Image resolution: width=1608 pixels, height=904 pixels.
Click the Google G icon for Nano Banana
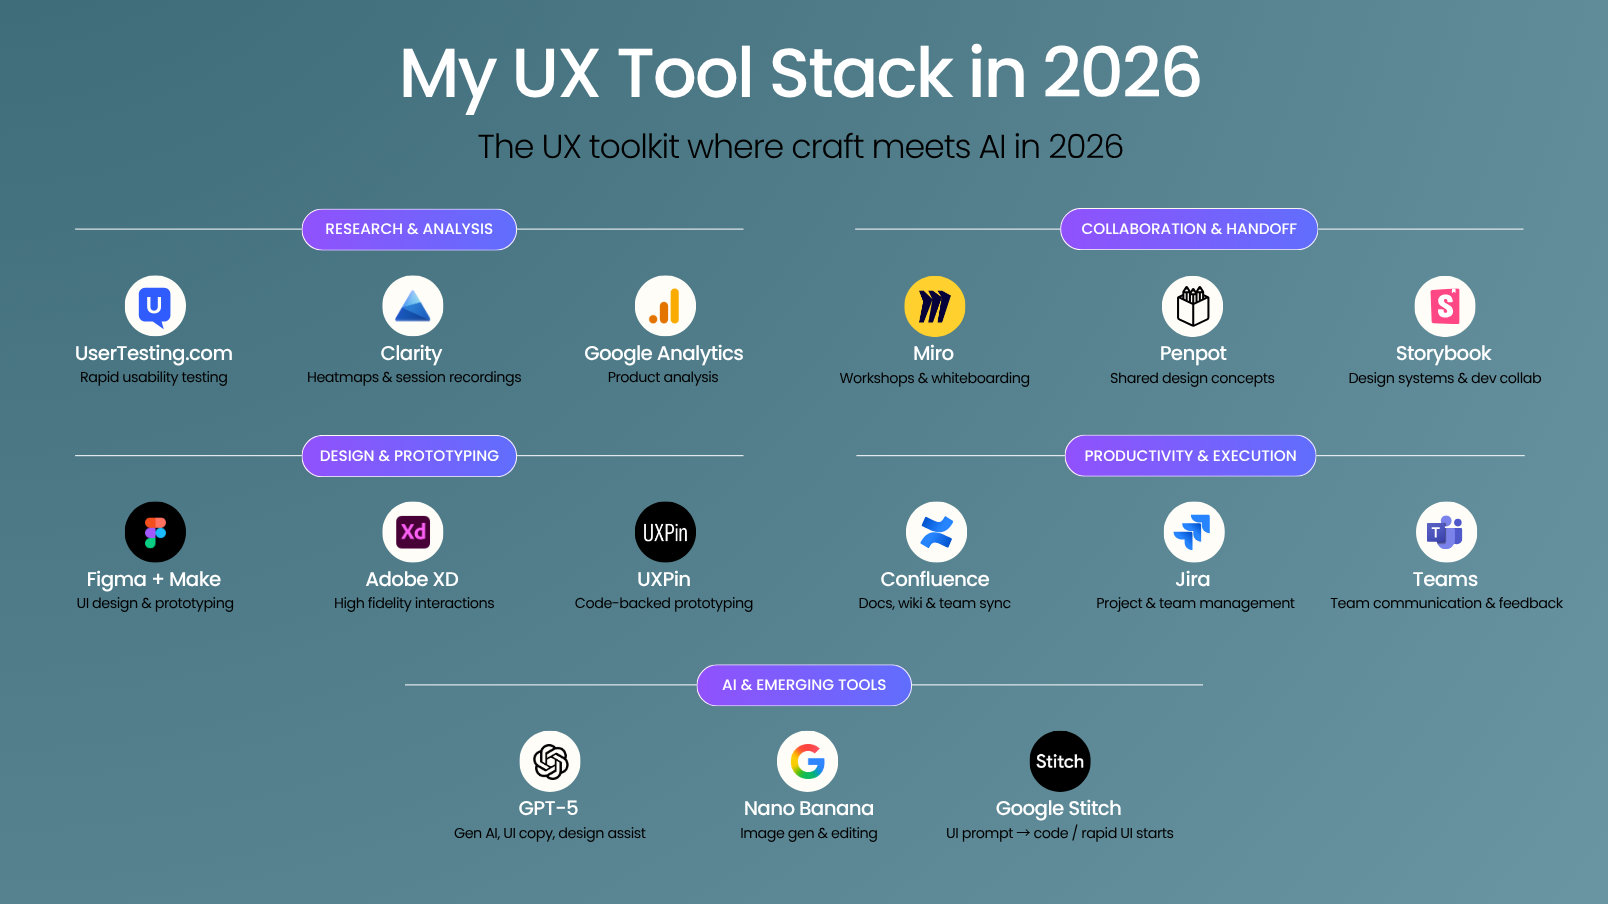(x=807, y=762)
